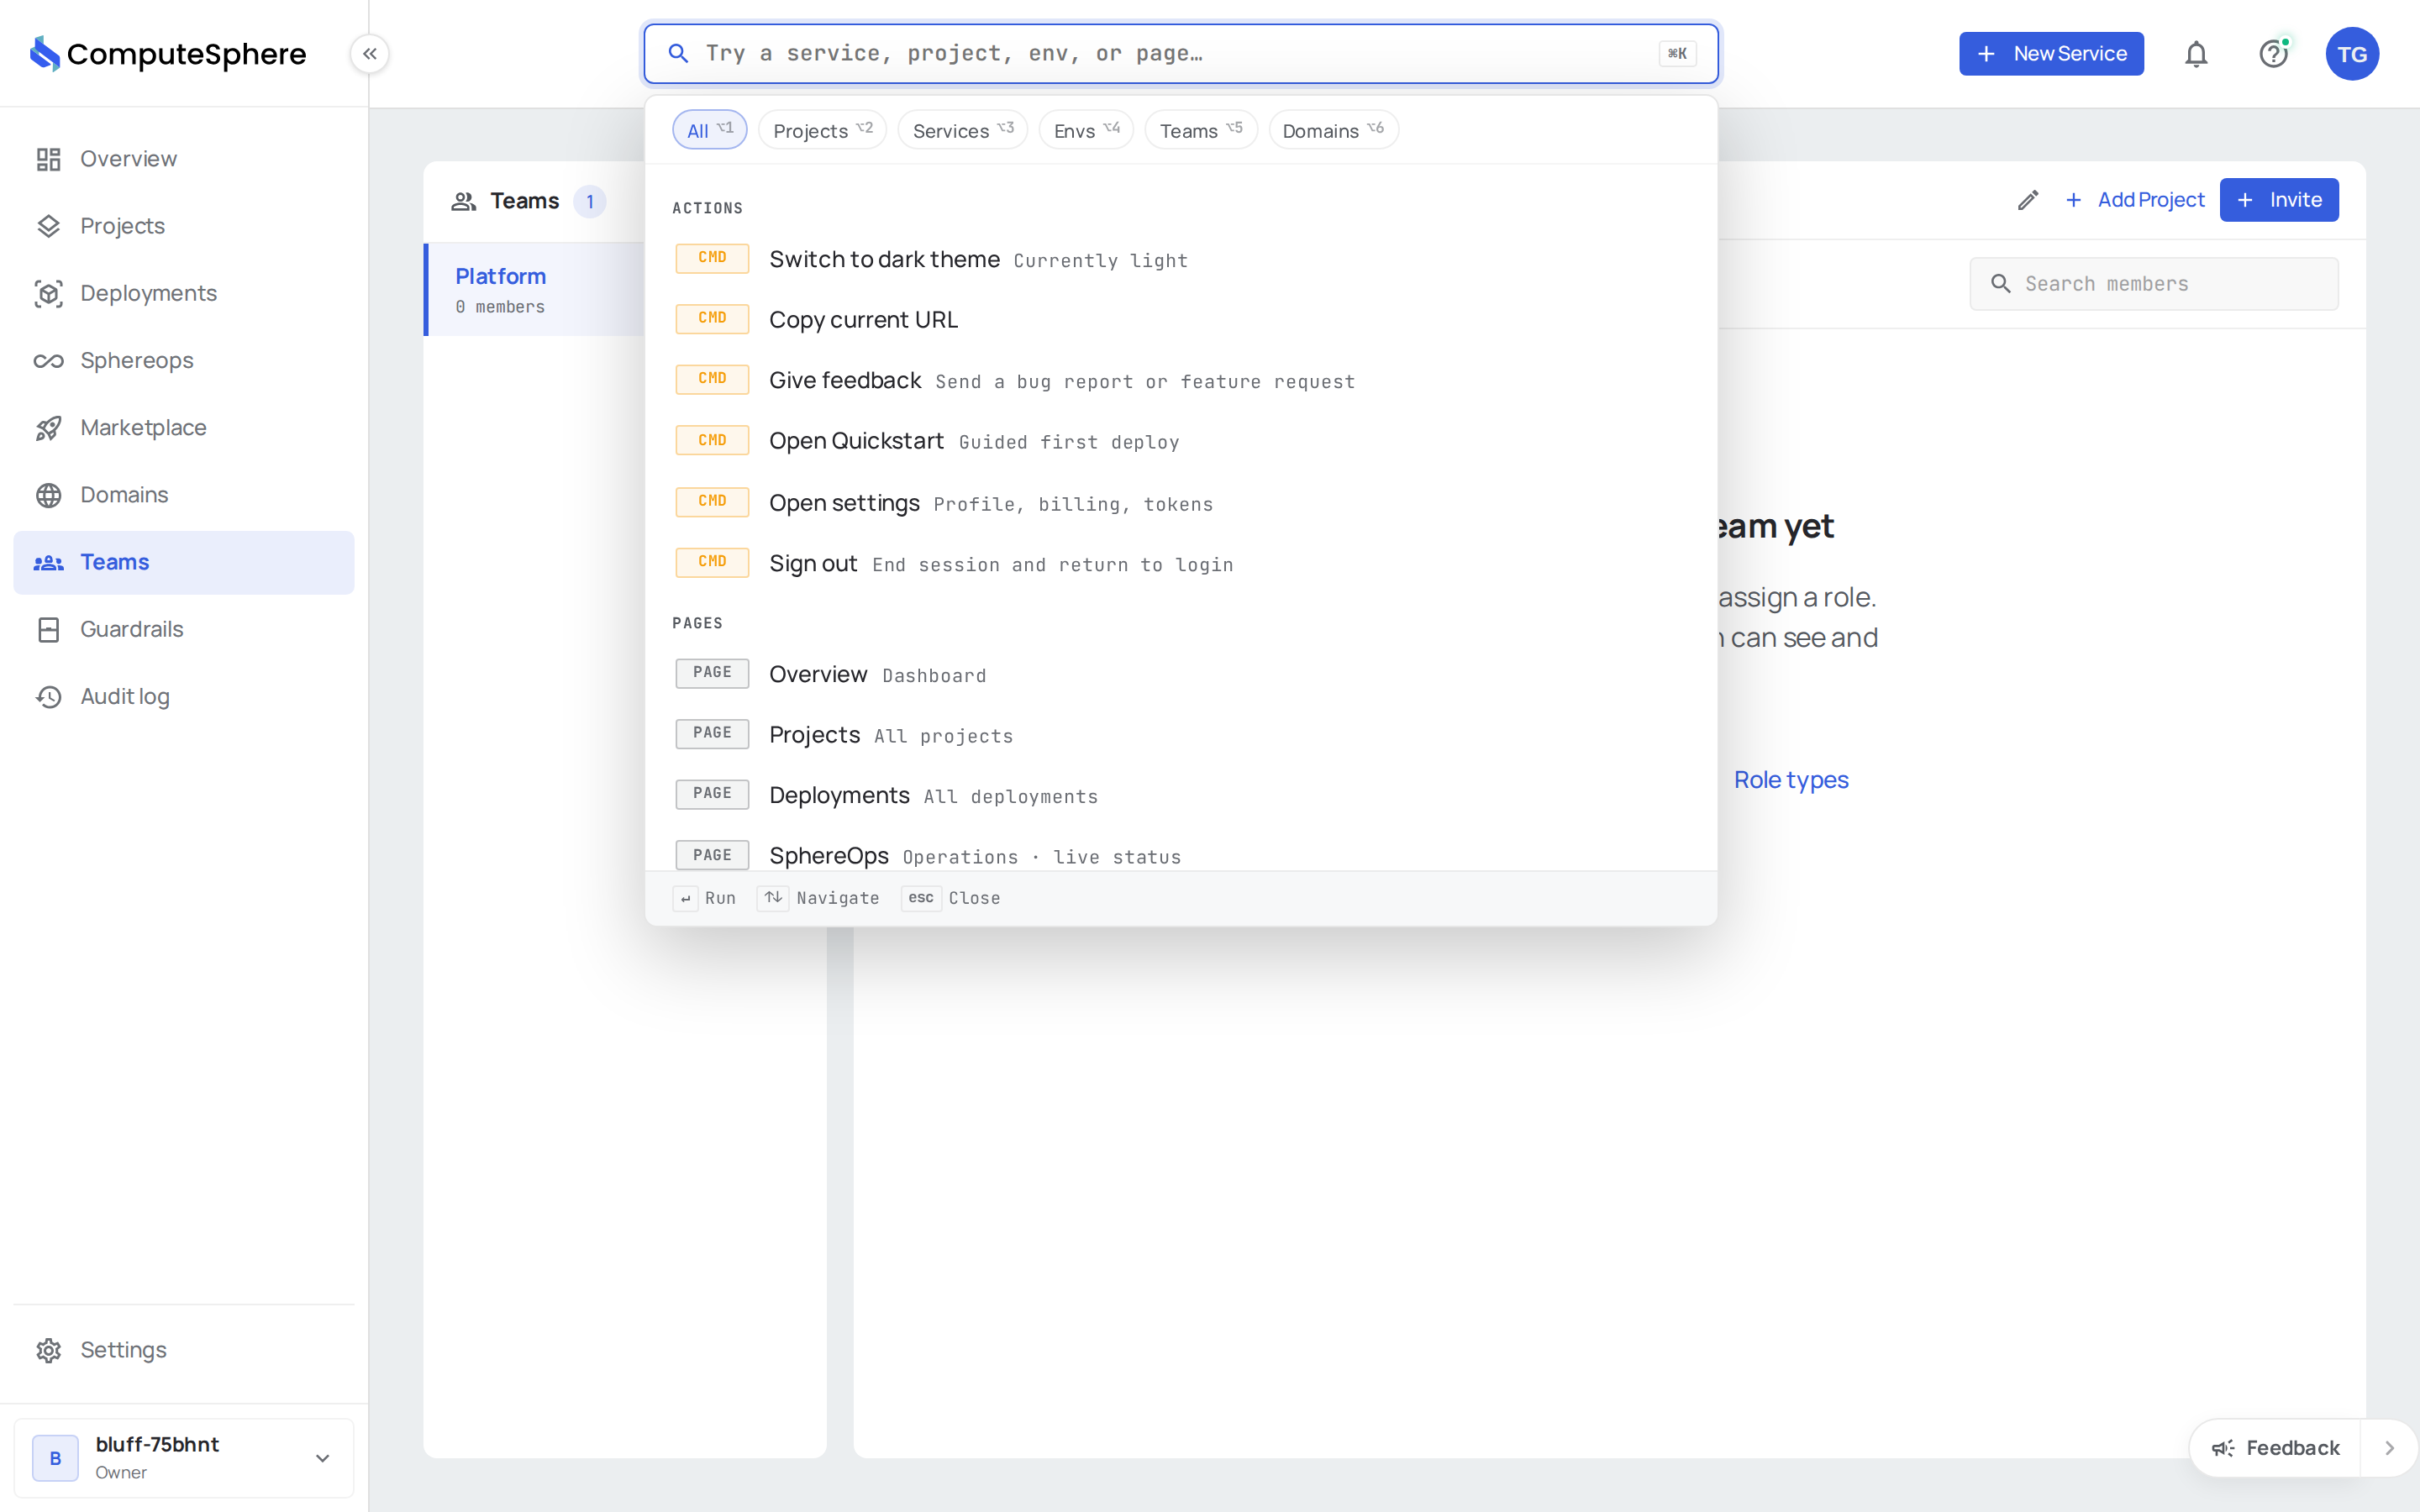Go to Projects in the sidebar
Viewport: 2420px width, 1512px height.
coord(184,226)
